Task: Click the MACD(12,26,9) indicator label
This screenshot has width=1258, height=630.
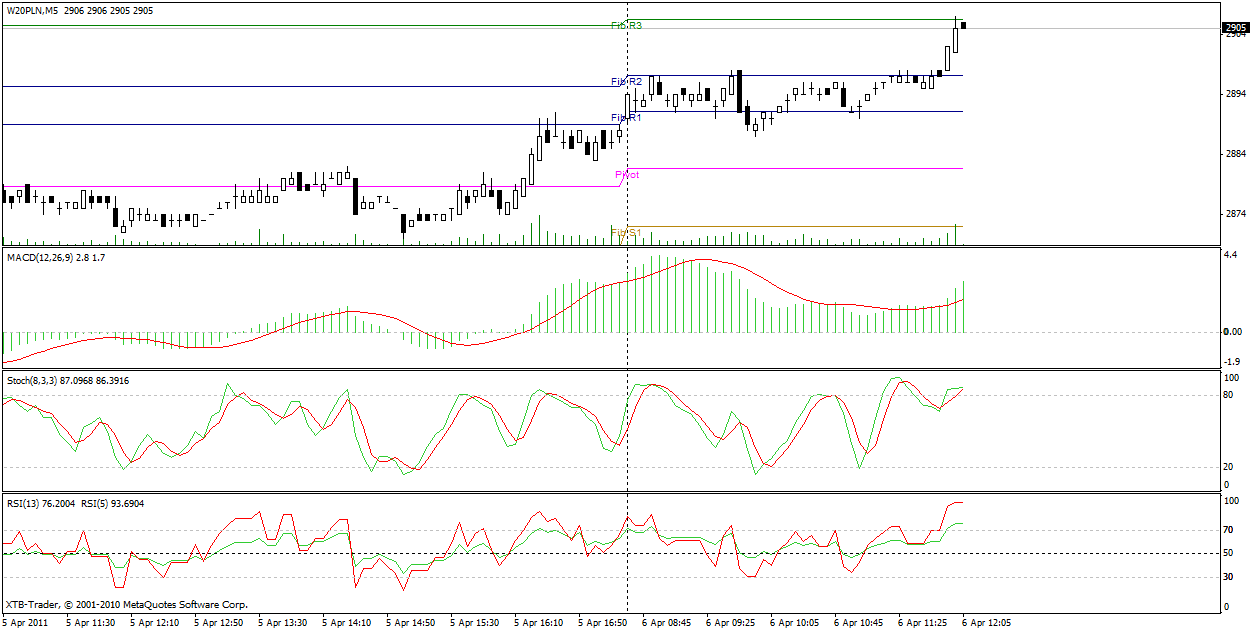Action: tap(56, 258)
